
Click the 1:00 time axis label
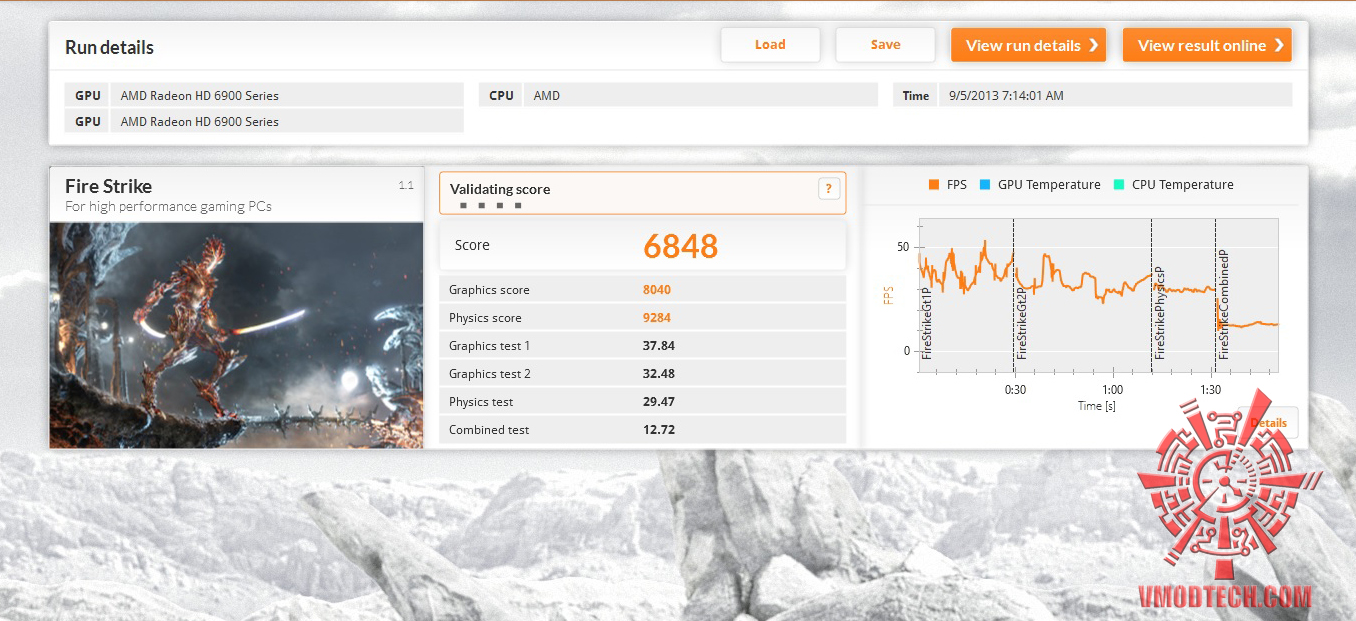pos(1112,390)
